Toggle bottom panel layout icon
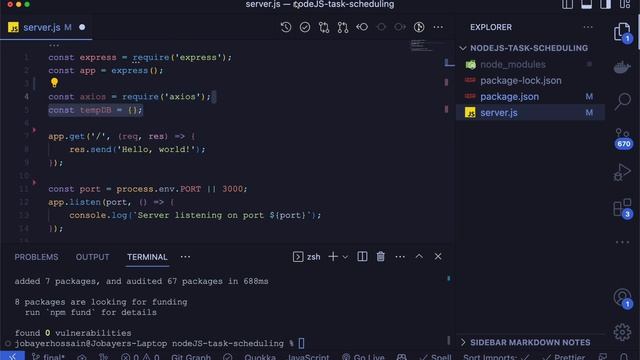640x360 pixels. [587, 4]
